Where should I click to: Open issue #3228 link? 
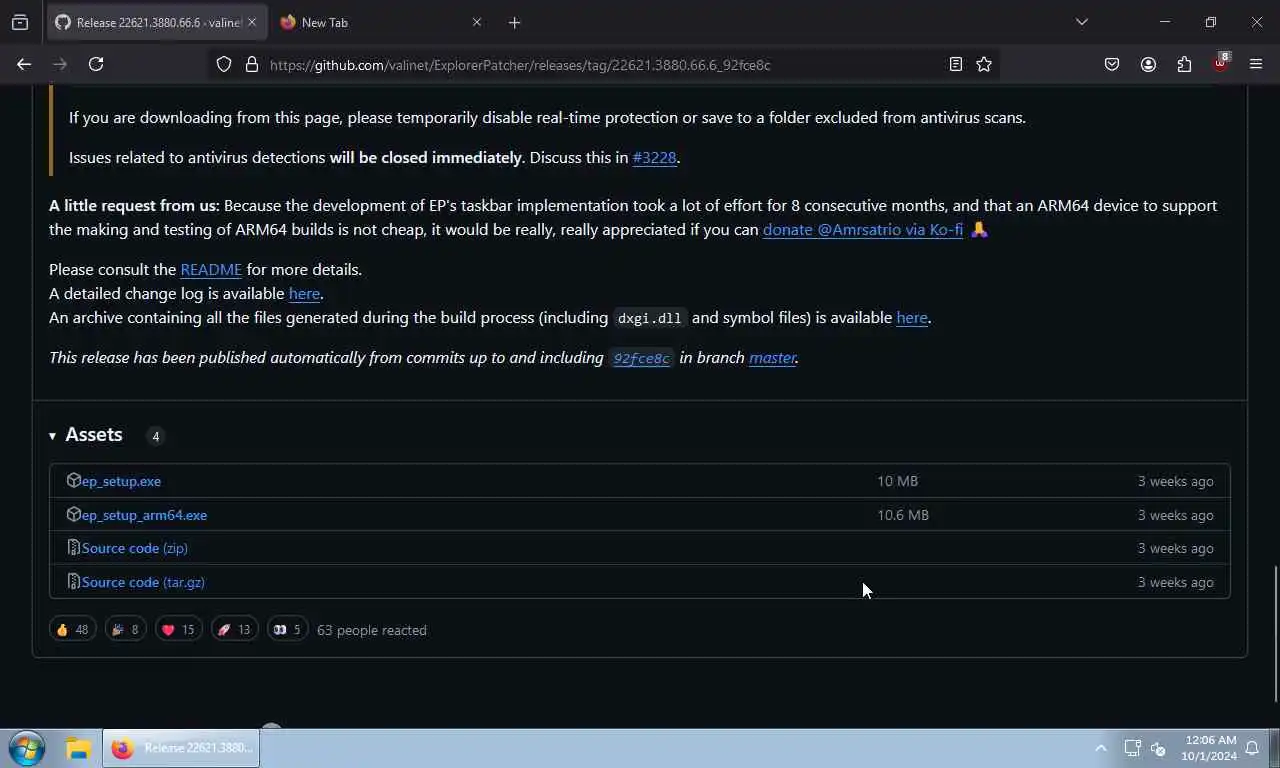coord(654,157)
